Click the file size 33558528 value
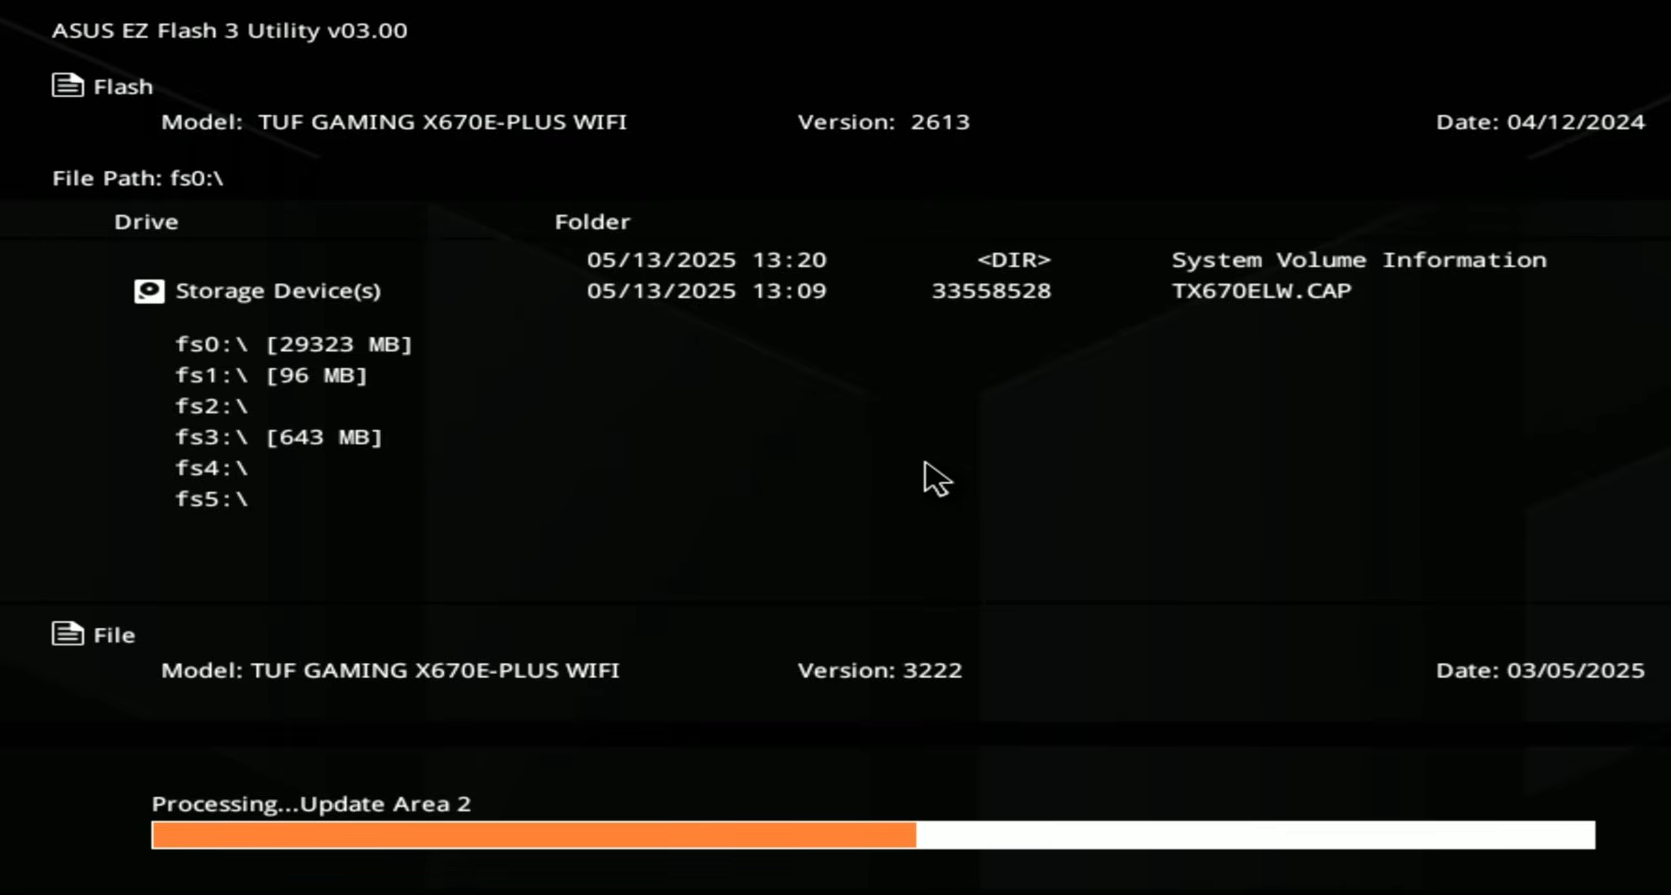Screen dimensions: 1671x895 point(991,291)
